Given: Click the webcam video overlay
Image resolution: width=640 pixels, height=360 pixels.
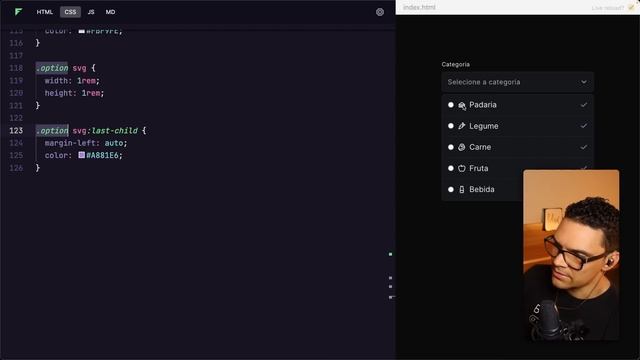Looking at the screenshot, I should tap(571, 255).
